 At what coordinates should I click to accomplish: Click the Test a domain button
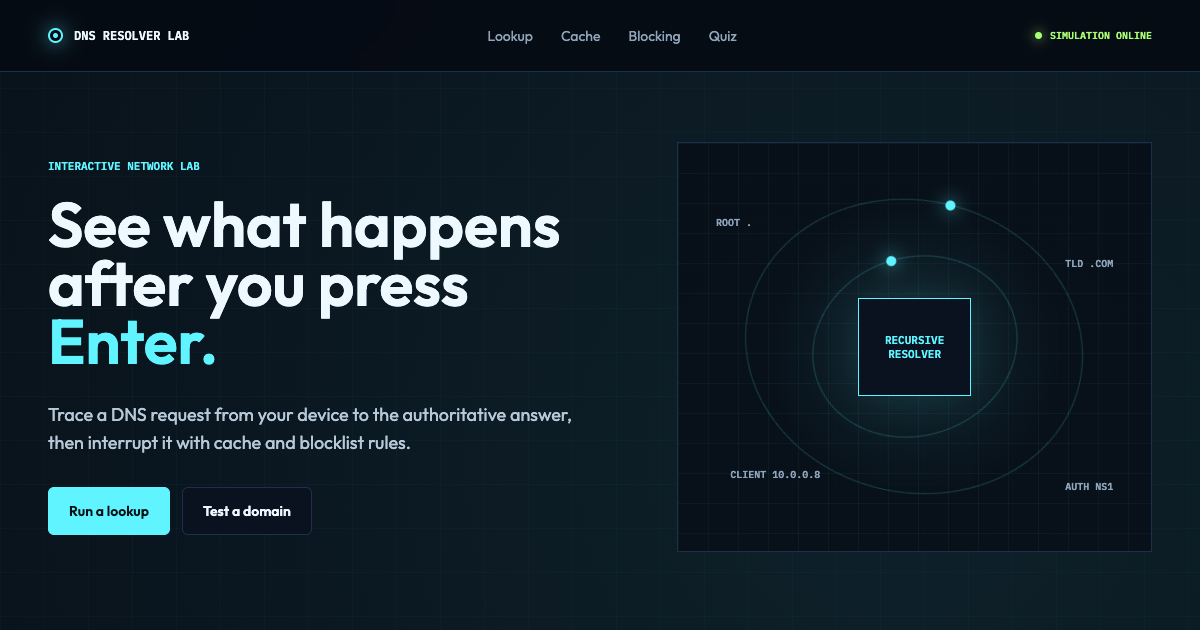click(247, 511)
